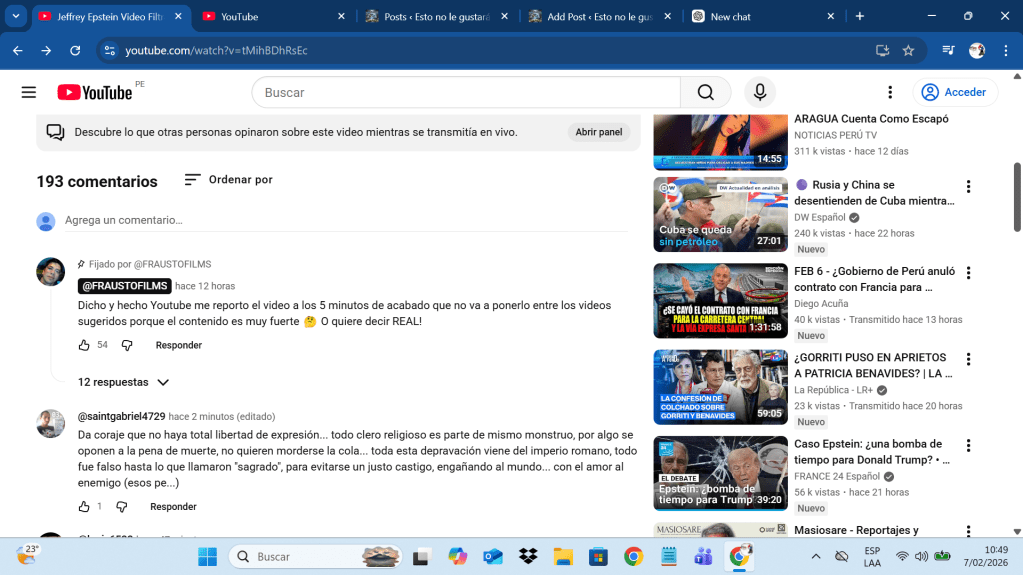Open the browser tab search dropdown arrow
The width and height of the screenshot is (1023, 575).
tap(17, 17)
